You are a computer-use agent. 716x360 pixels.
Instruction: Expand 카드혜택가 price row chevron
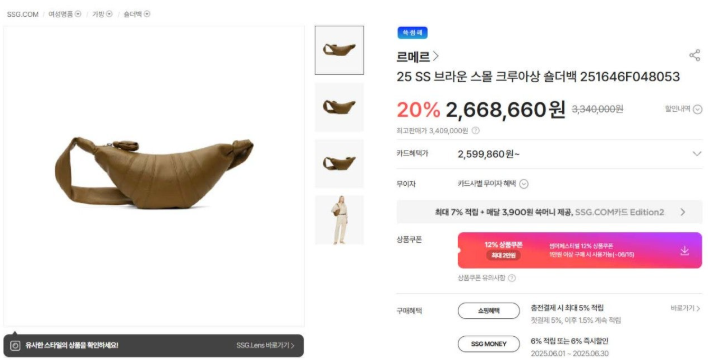coord(697,154)
